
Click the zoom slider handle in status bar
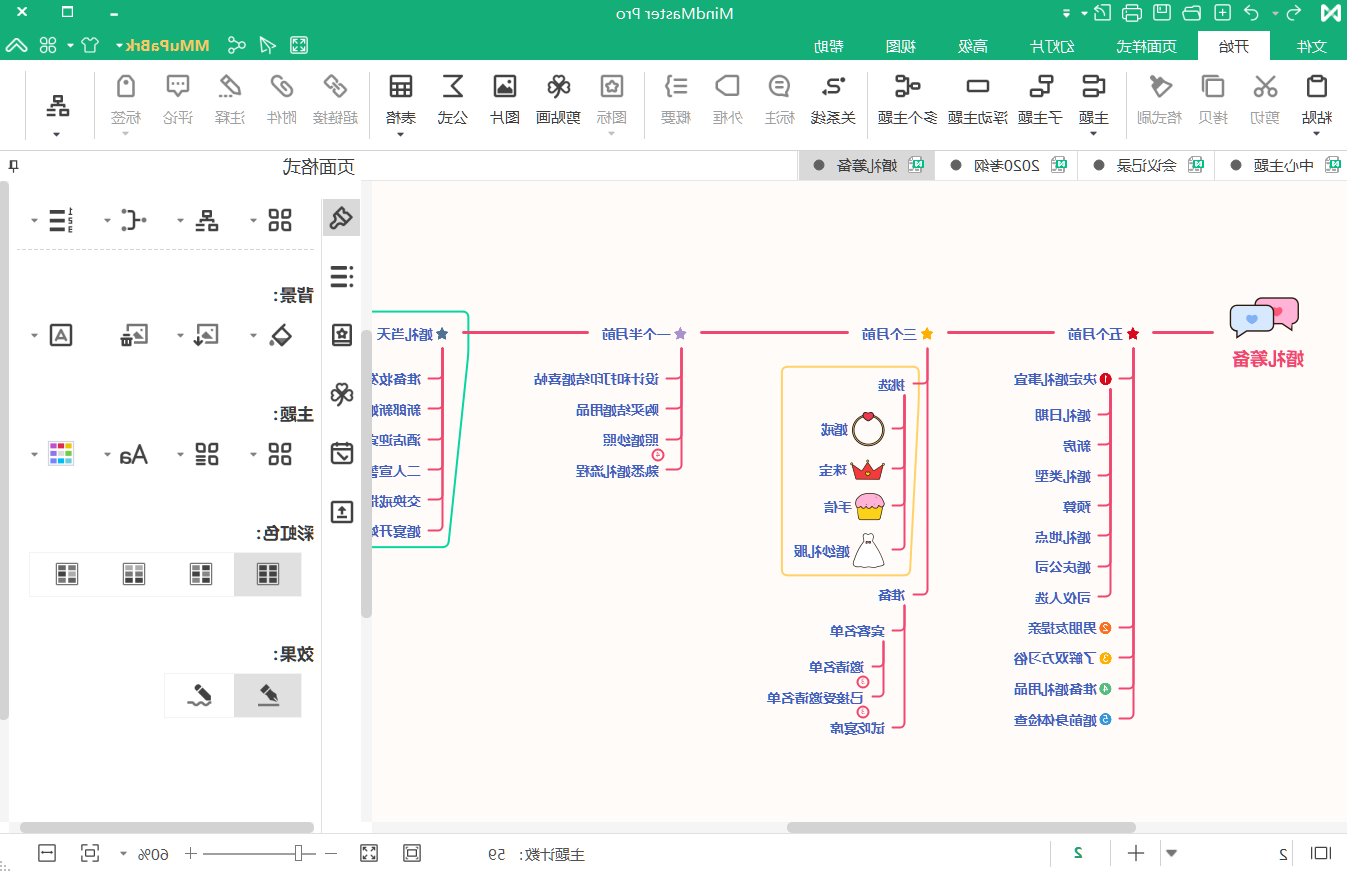click(299, 853)
